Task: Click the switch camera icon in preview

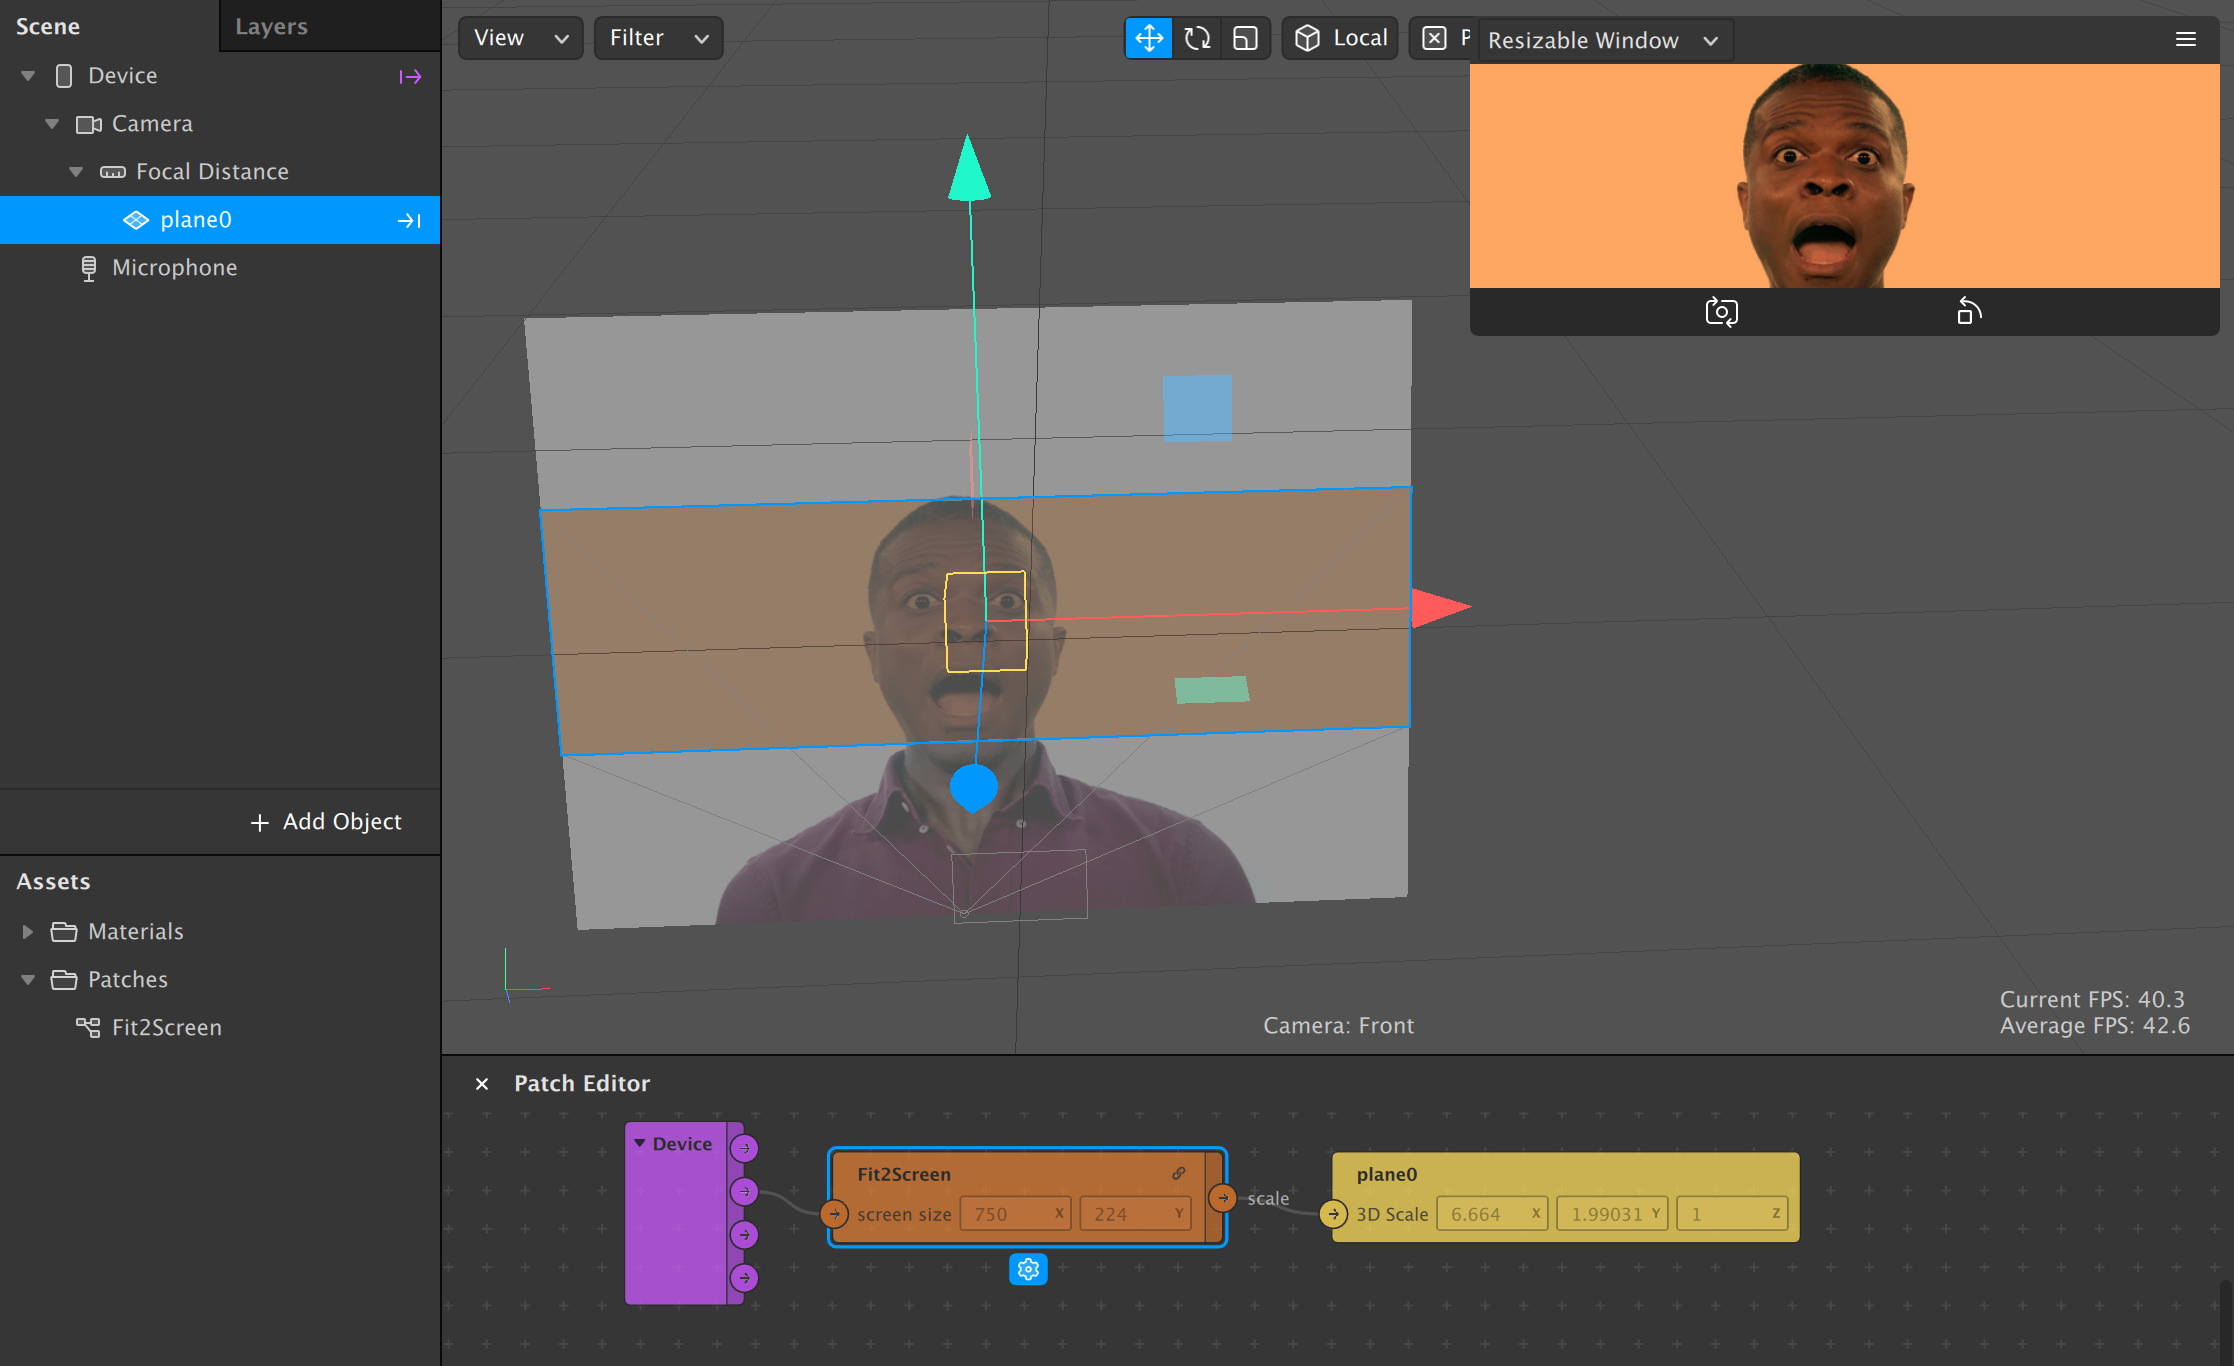Action: (1721, 312)
